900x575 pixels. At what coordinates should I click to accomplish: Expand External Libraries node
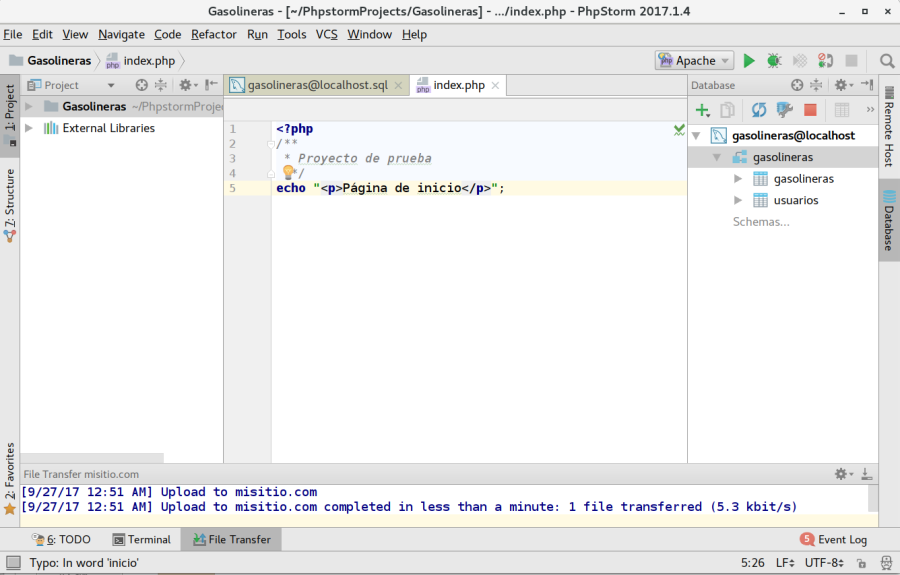28,128
